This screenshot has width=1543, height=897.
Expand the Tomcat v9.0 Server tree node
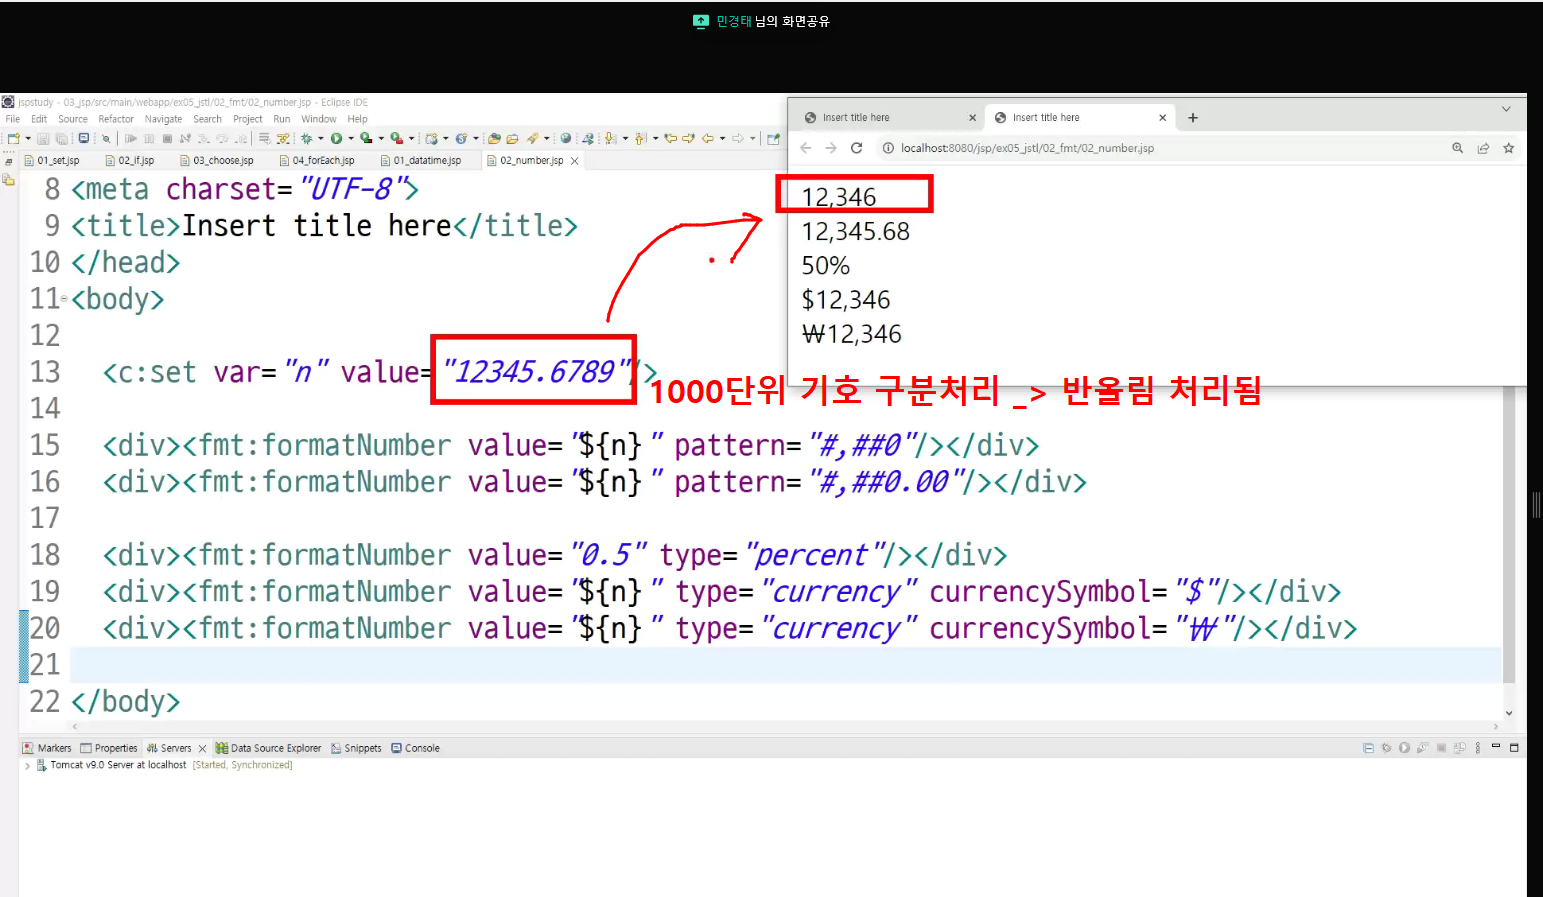point(27,765)
